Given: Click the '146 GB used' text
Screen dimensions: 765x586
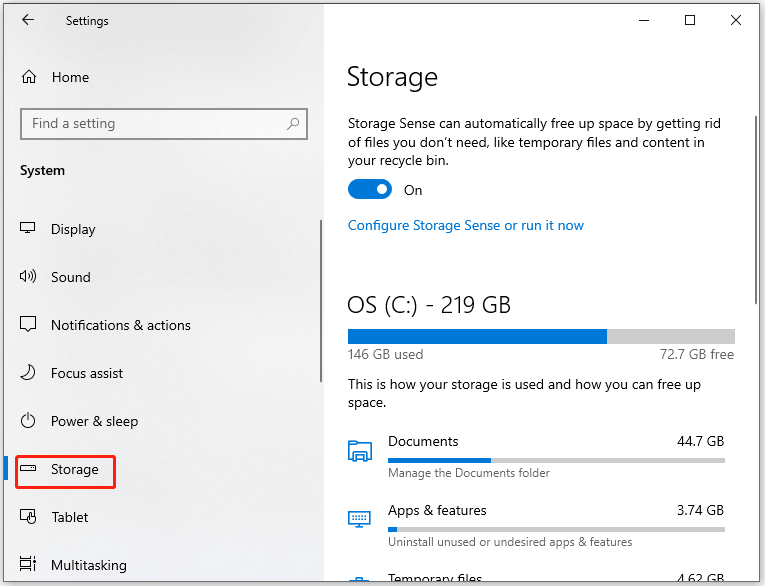Looking at the screenshot, I should [x=385, y=354].
